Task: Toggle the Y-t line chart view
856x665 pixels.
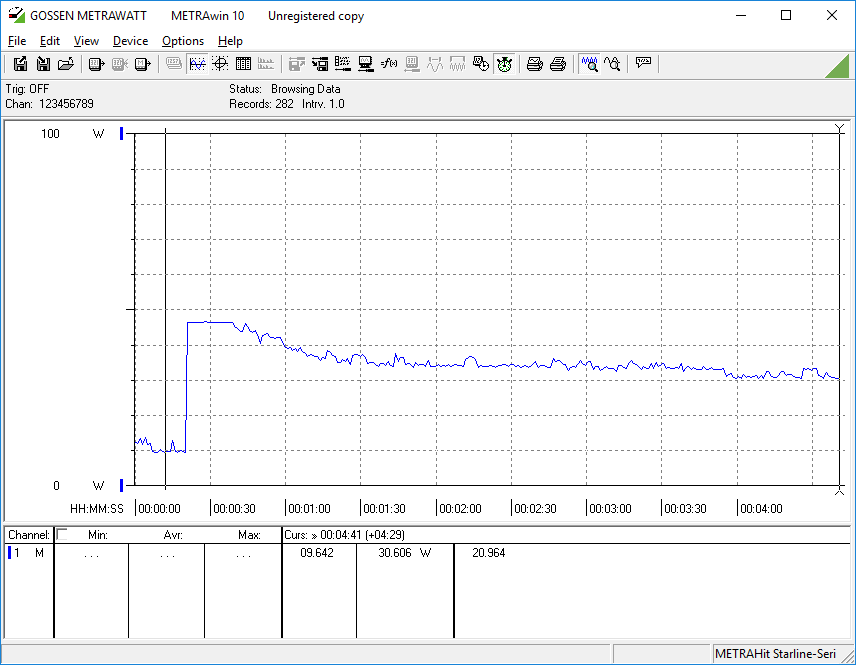Action: [x=197, y=64]
